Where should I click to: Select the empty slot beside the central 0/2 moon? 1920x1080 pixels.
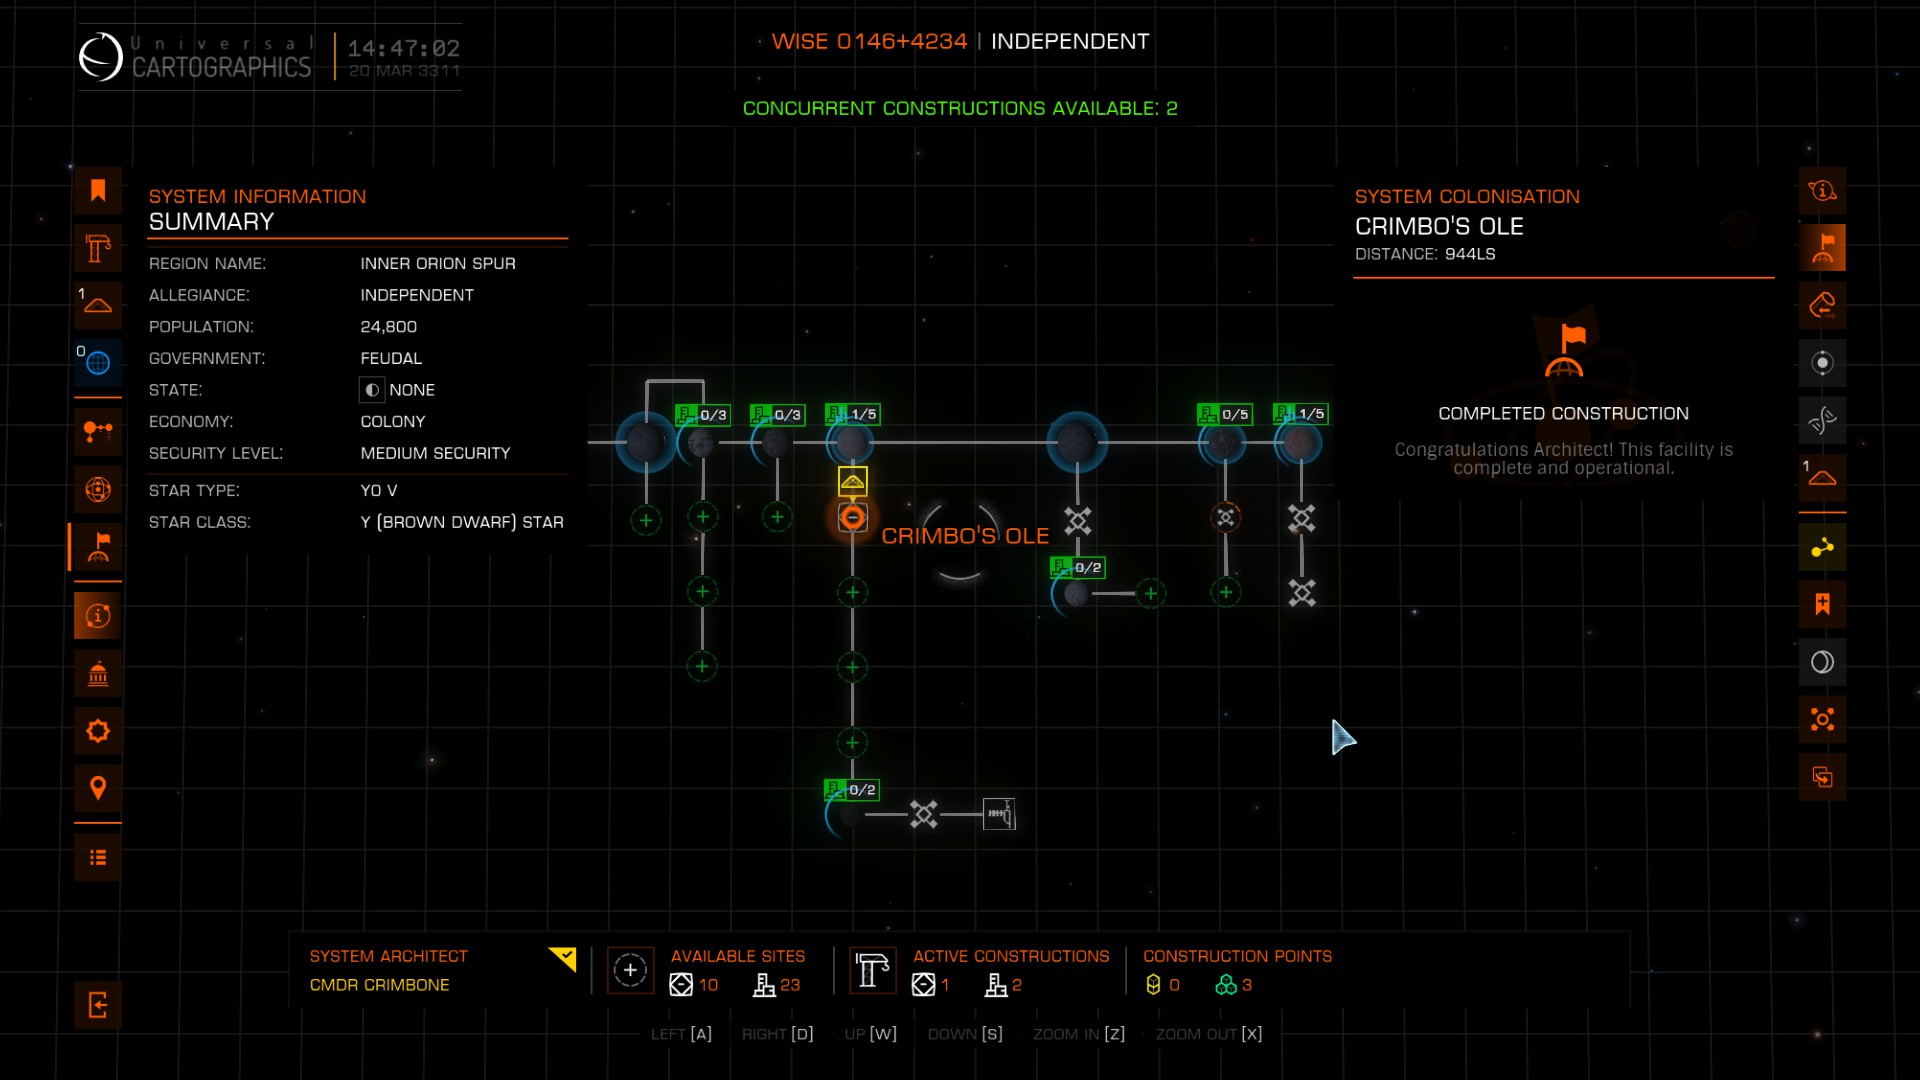click(x=1151, y=594)
